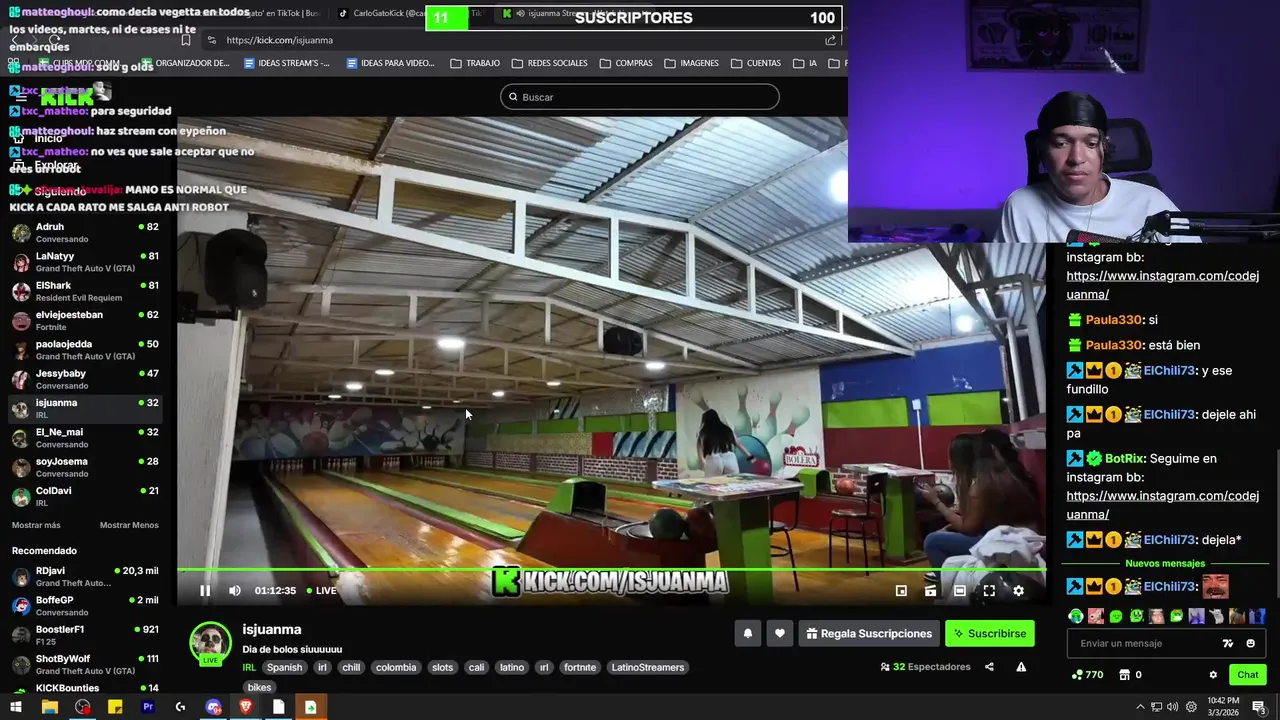
Task: Open the CUENTAS bookmarks folder
Action: pos(756,63)
